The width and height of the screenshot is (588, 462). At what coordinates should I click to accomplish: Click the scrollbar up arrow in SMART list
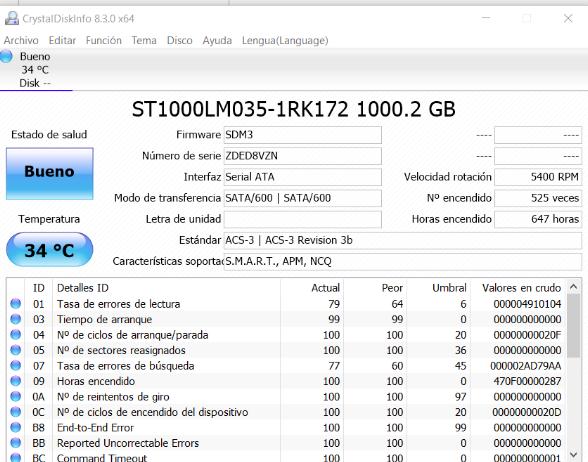pos(573,287)
